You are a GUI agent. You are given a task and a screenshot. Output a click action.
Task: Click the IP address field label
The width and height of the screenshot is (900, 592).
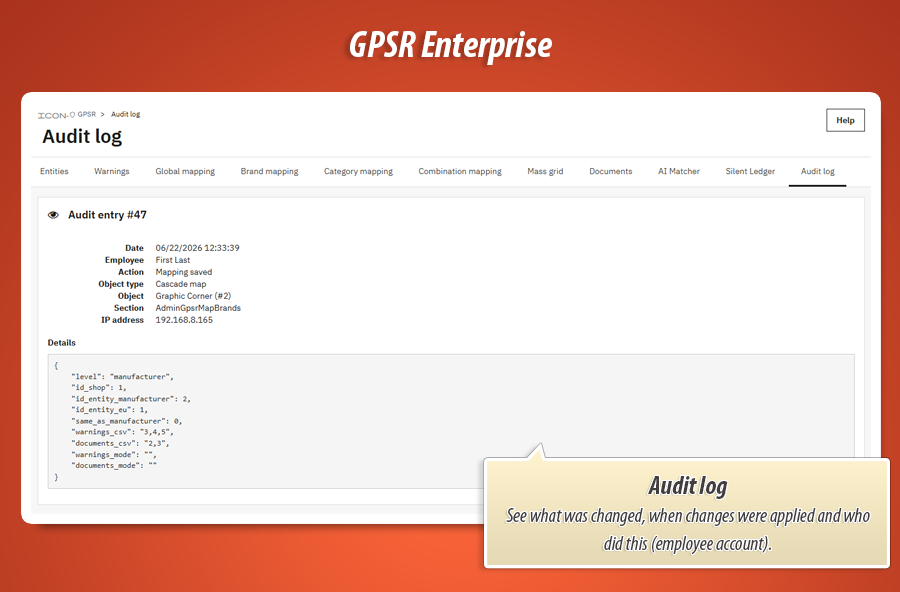coord(123,320)
